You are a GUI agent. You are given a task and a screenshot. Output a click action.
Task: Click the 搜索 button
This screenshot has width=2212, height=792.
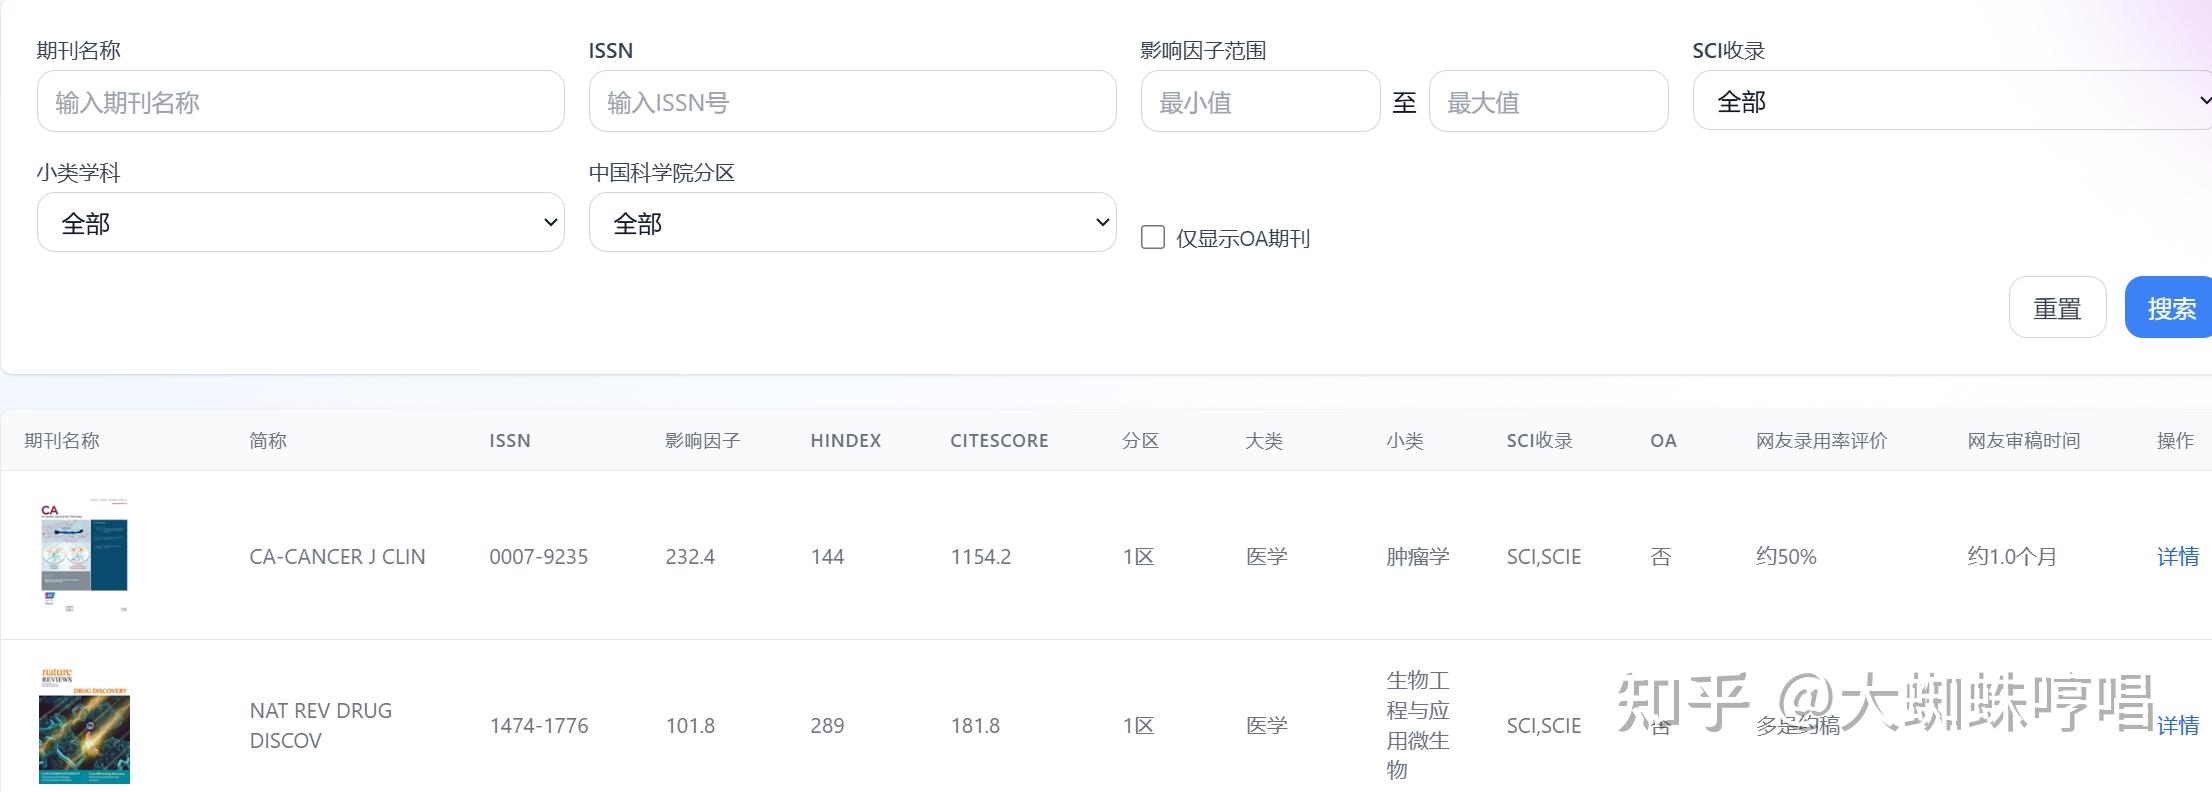pos(2170,308)
